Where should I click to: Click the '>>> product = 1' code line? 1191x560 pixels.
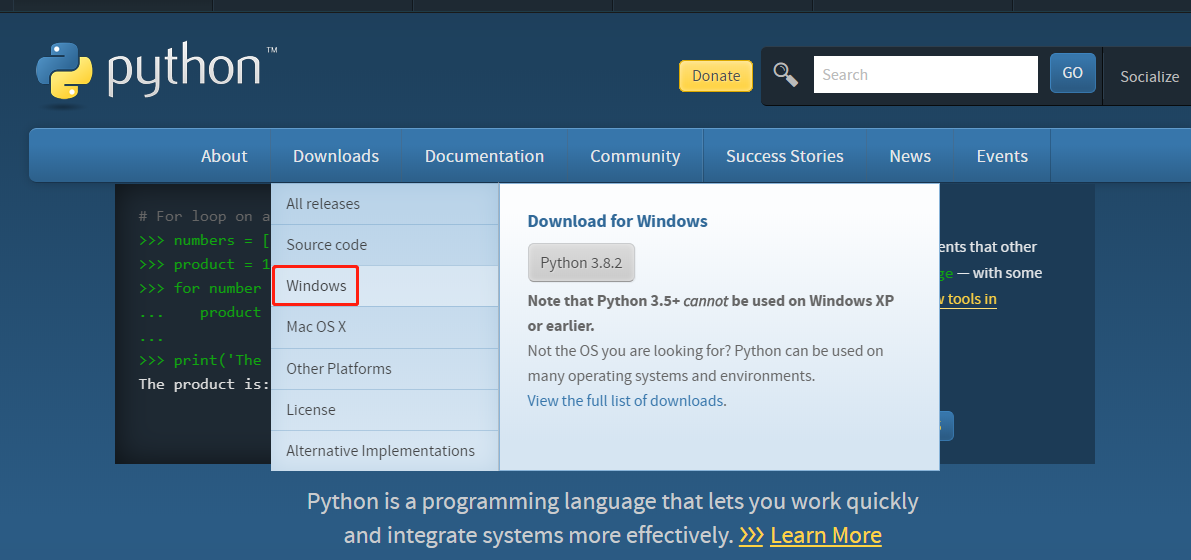[204, 264]
